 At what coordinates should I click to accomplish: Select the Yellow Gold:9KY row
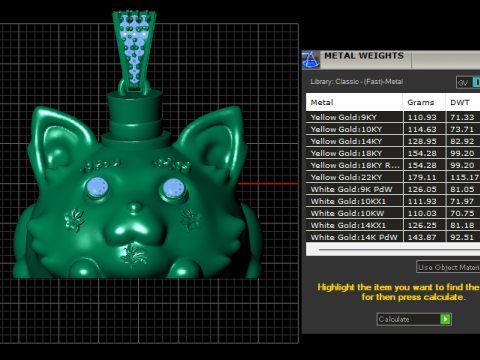tap(393, 117)
